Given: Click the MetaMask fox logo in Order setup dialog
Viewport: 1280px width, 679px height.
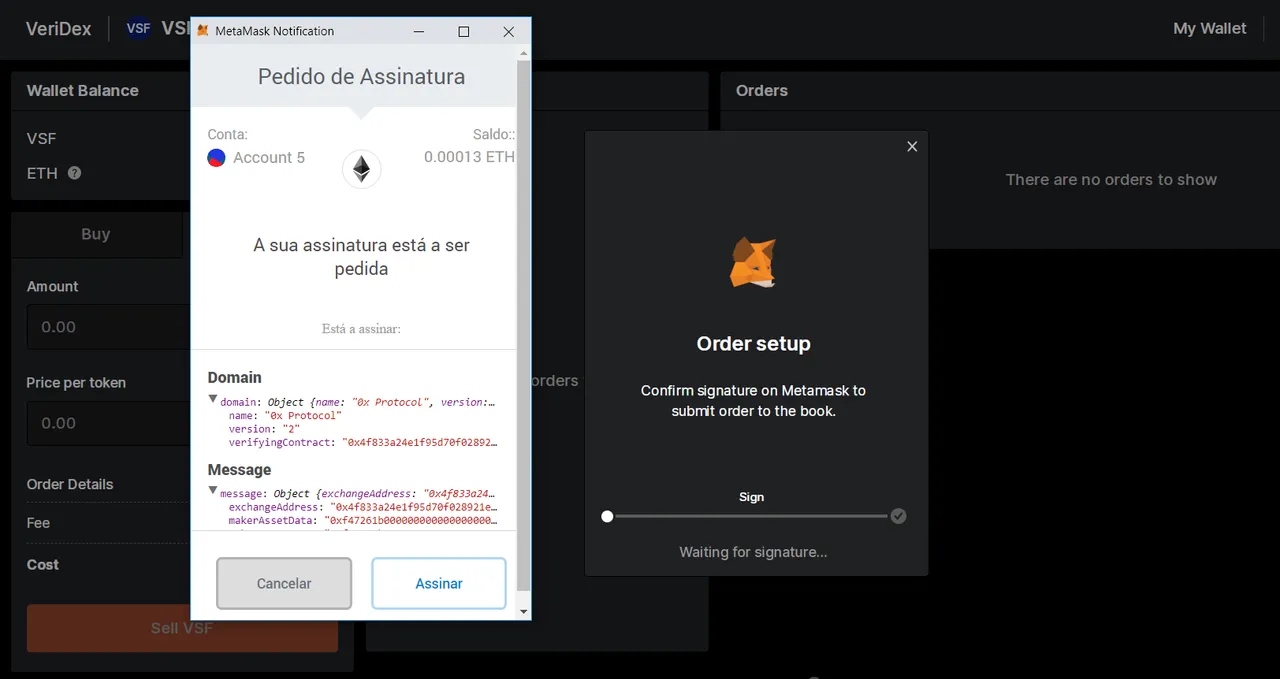Looking at the screenshot, I should tap(754, 263).
